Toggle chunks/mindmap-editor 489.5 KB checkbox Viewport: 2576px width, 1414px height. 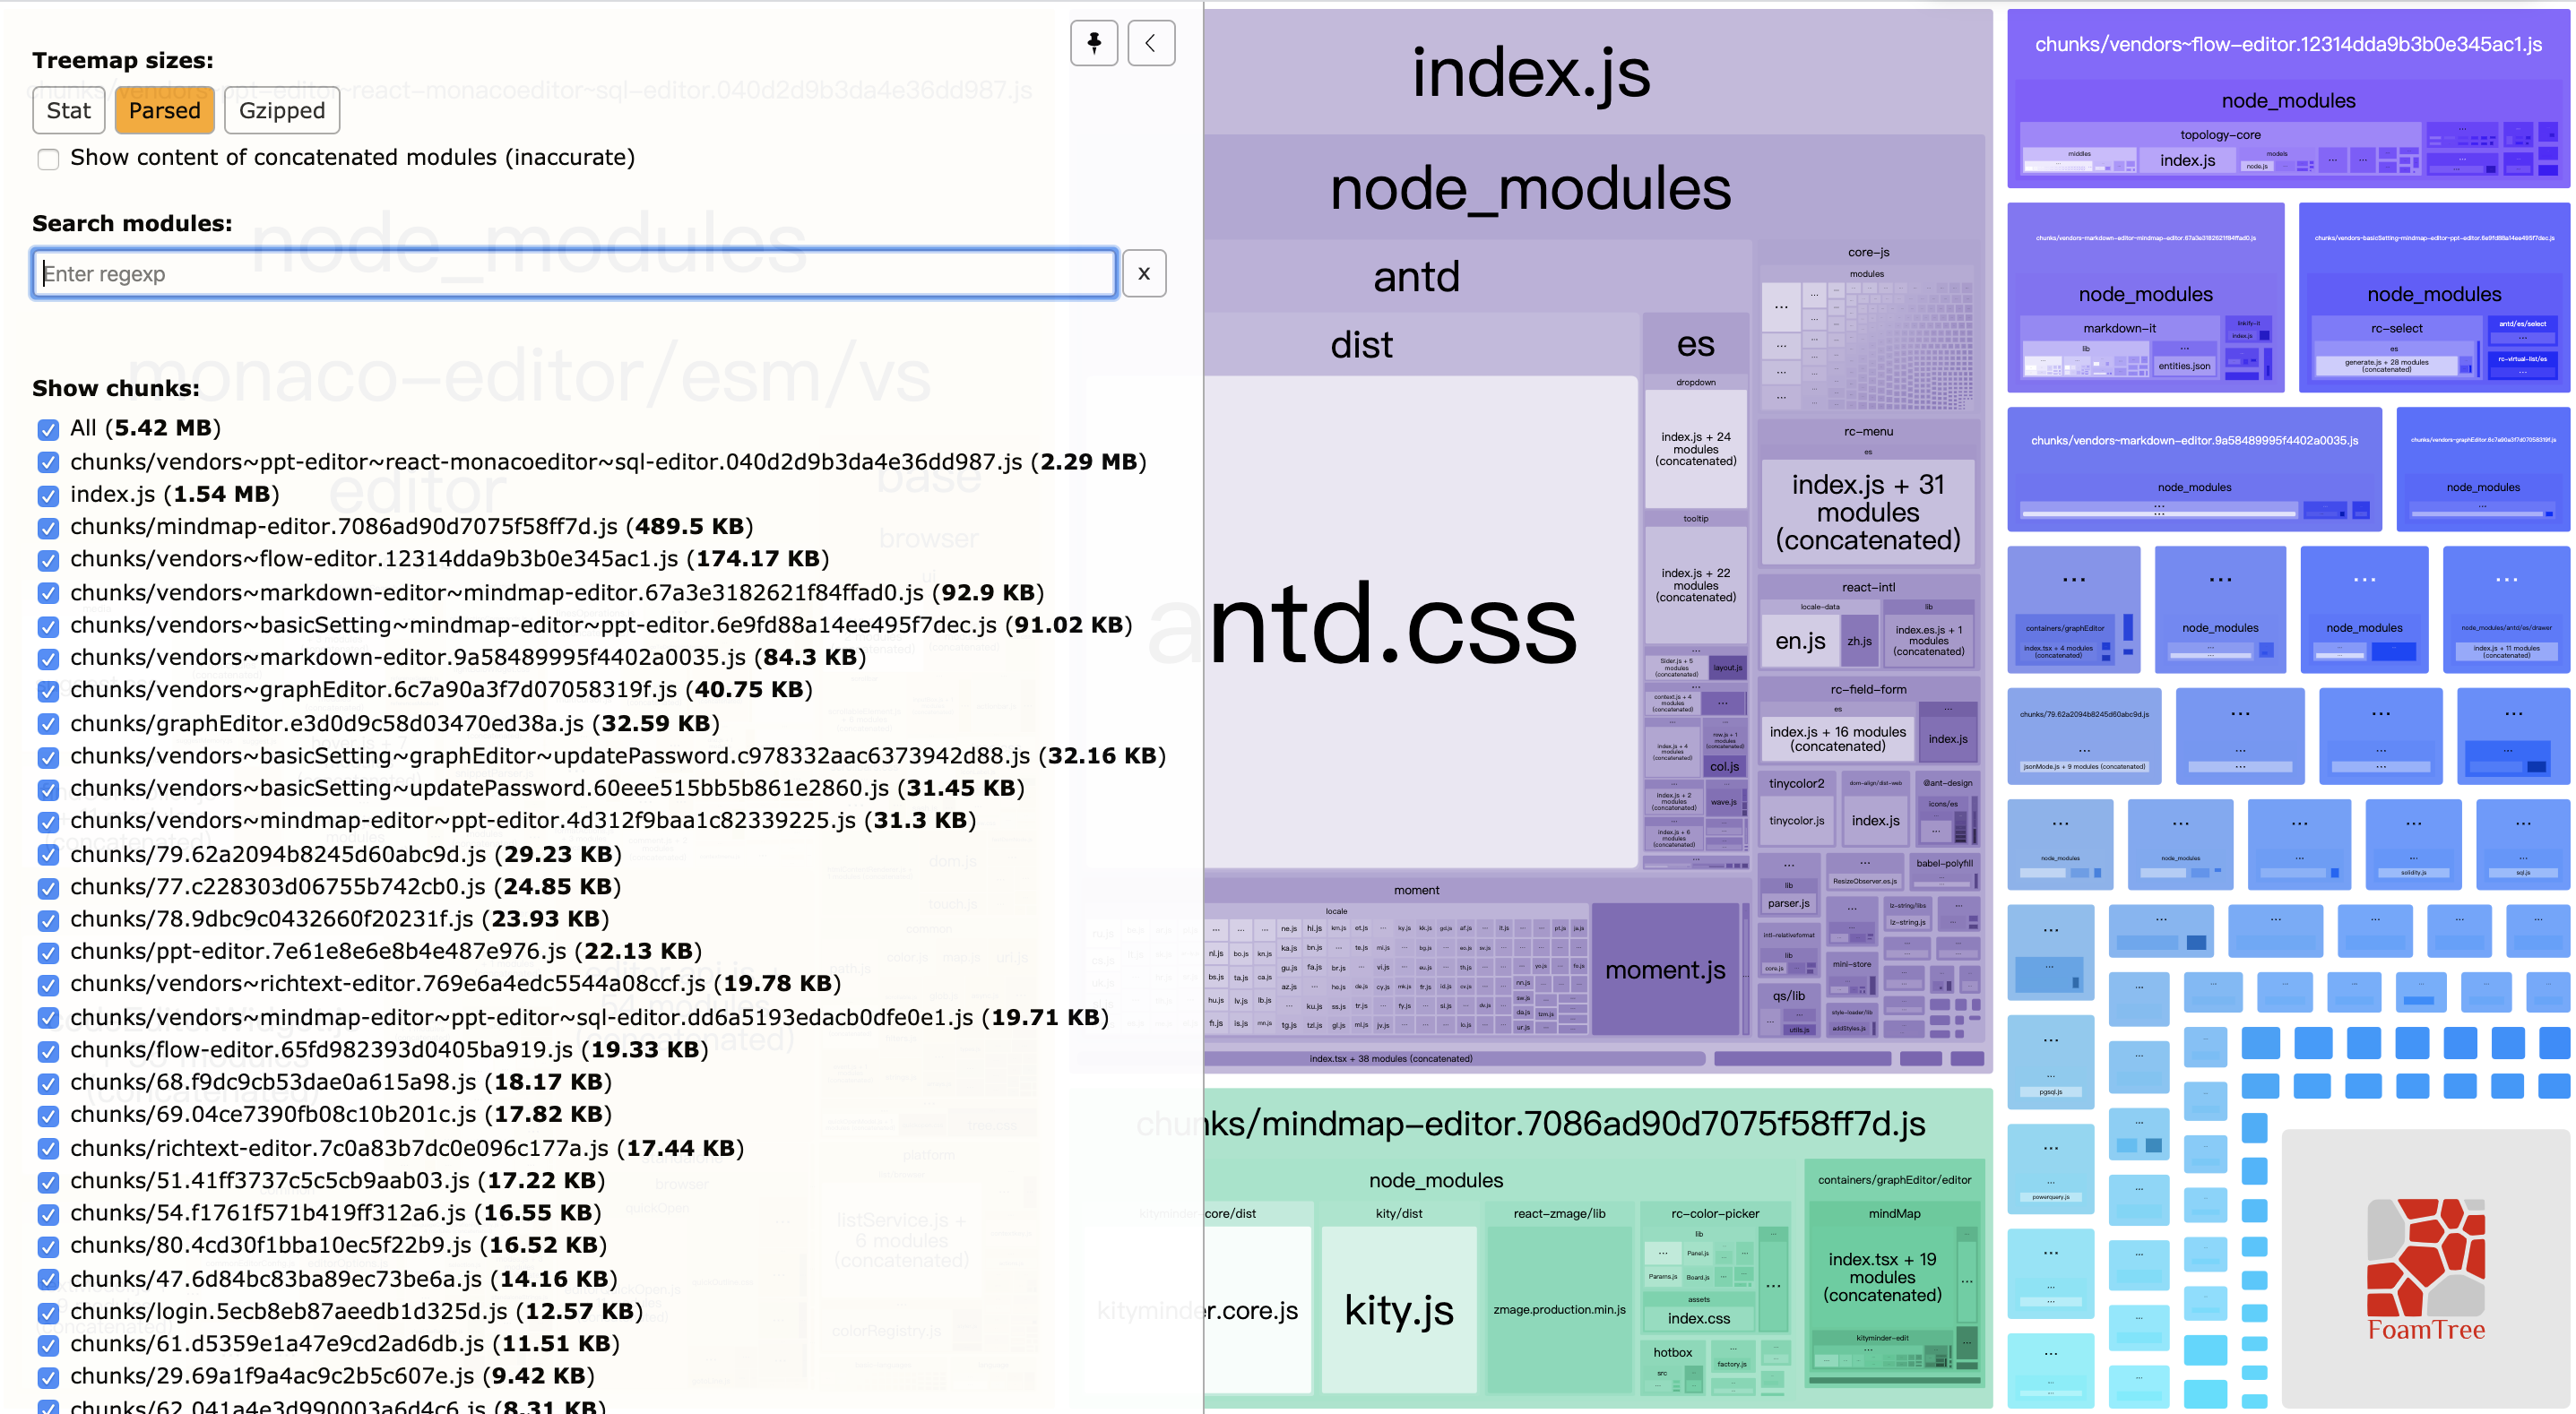click(48, 528)
